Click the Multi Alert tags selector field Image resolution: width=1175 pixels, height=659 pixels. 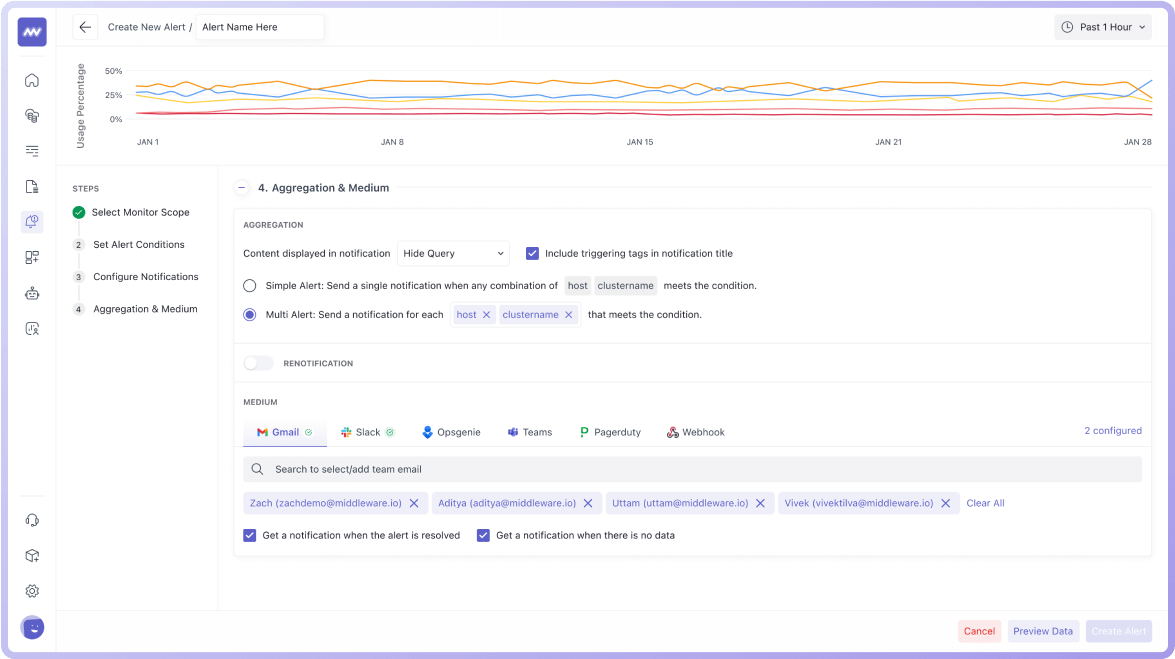[x=516, y=315]
